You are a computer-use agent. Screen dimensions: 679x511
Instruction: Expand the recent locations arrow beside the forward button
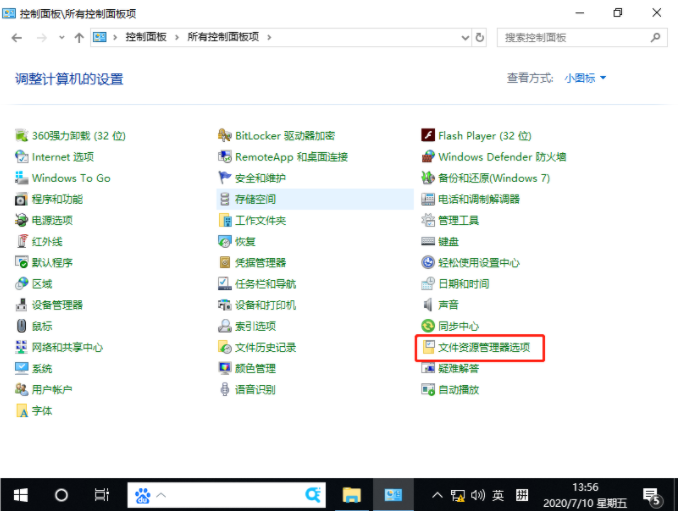[x=61, y=37]
